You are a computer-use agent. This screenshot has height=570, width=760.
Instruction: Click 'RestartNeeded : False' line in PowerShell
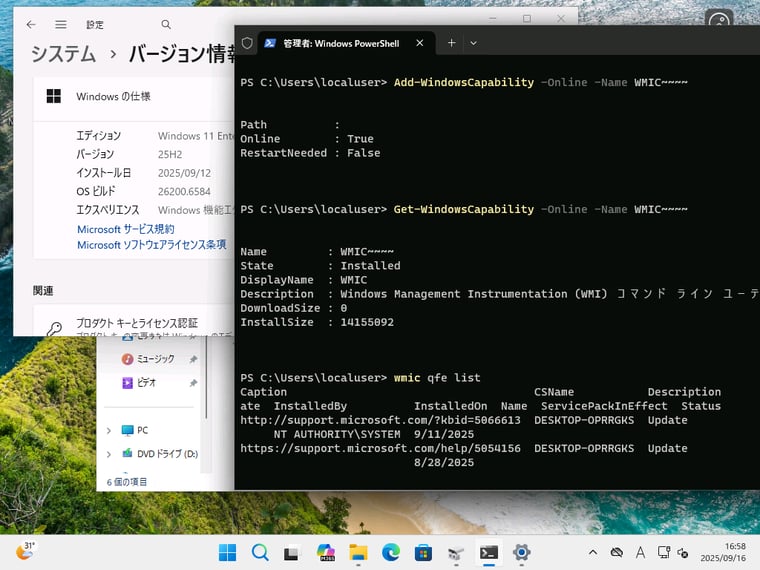(310, 153)
